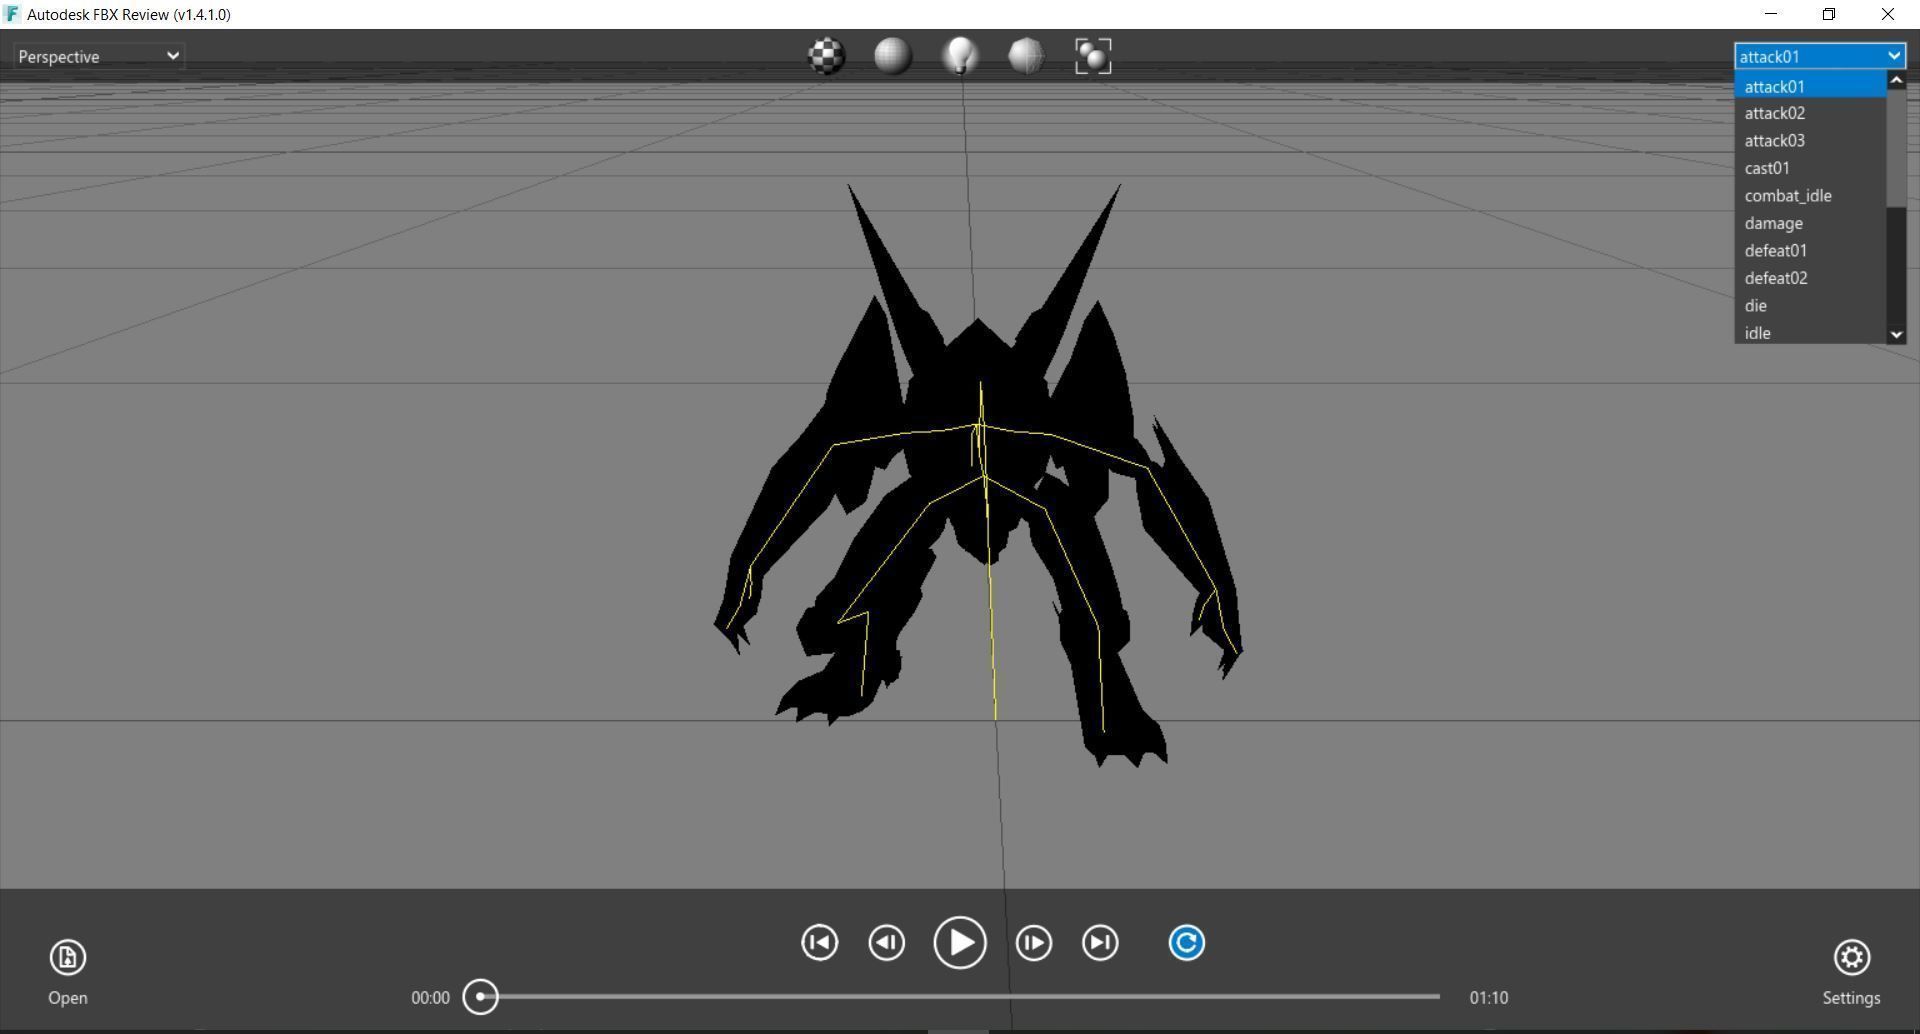
Task: Minimize the FBX Review window
Action: pos(1771,14)
